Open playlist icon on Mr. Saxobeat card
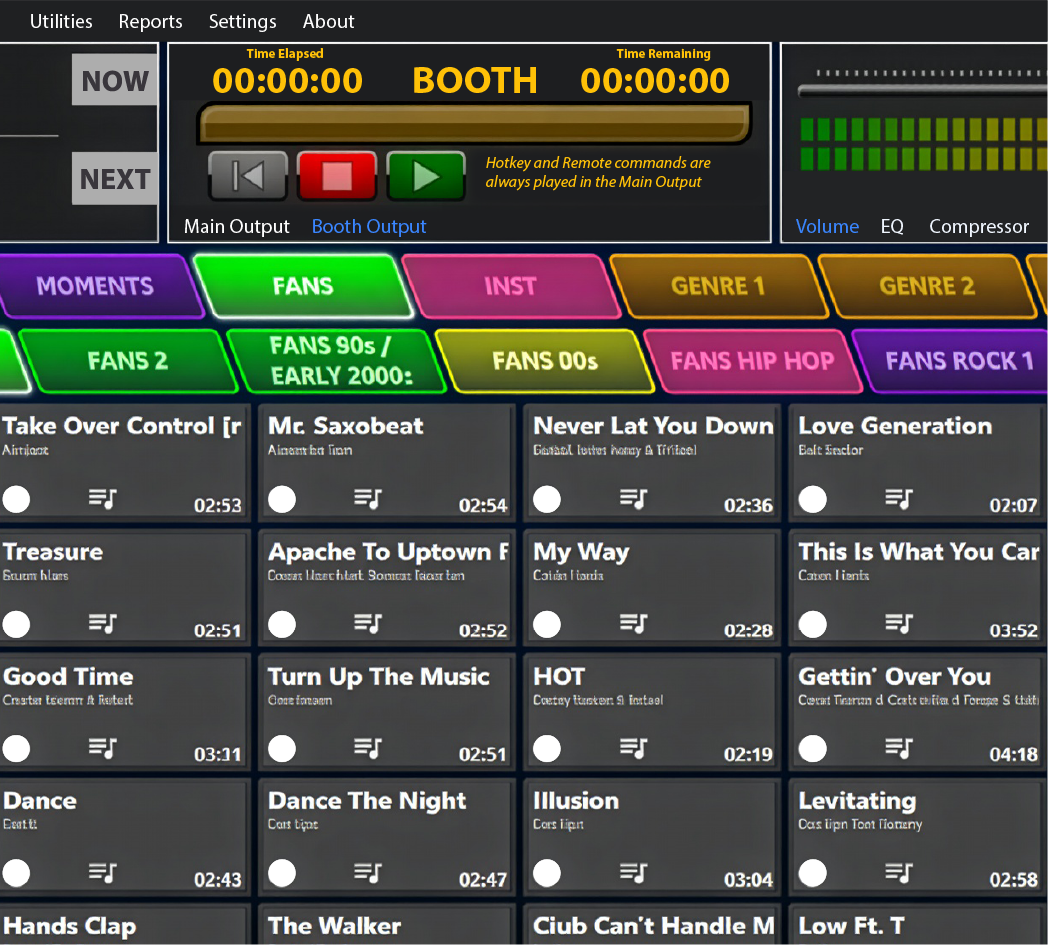Viewport: 1048px width, 945px height. tap(368, 499)
